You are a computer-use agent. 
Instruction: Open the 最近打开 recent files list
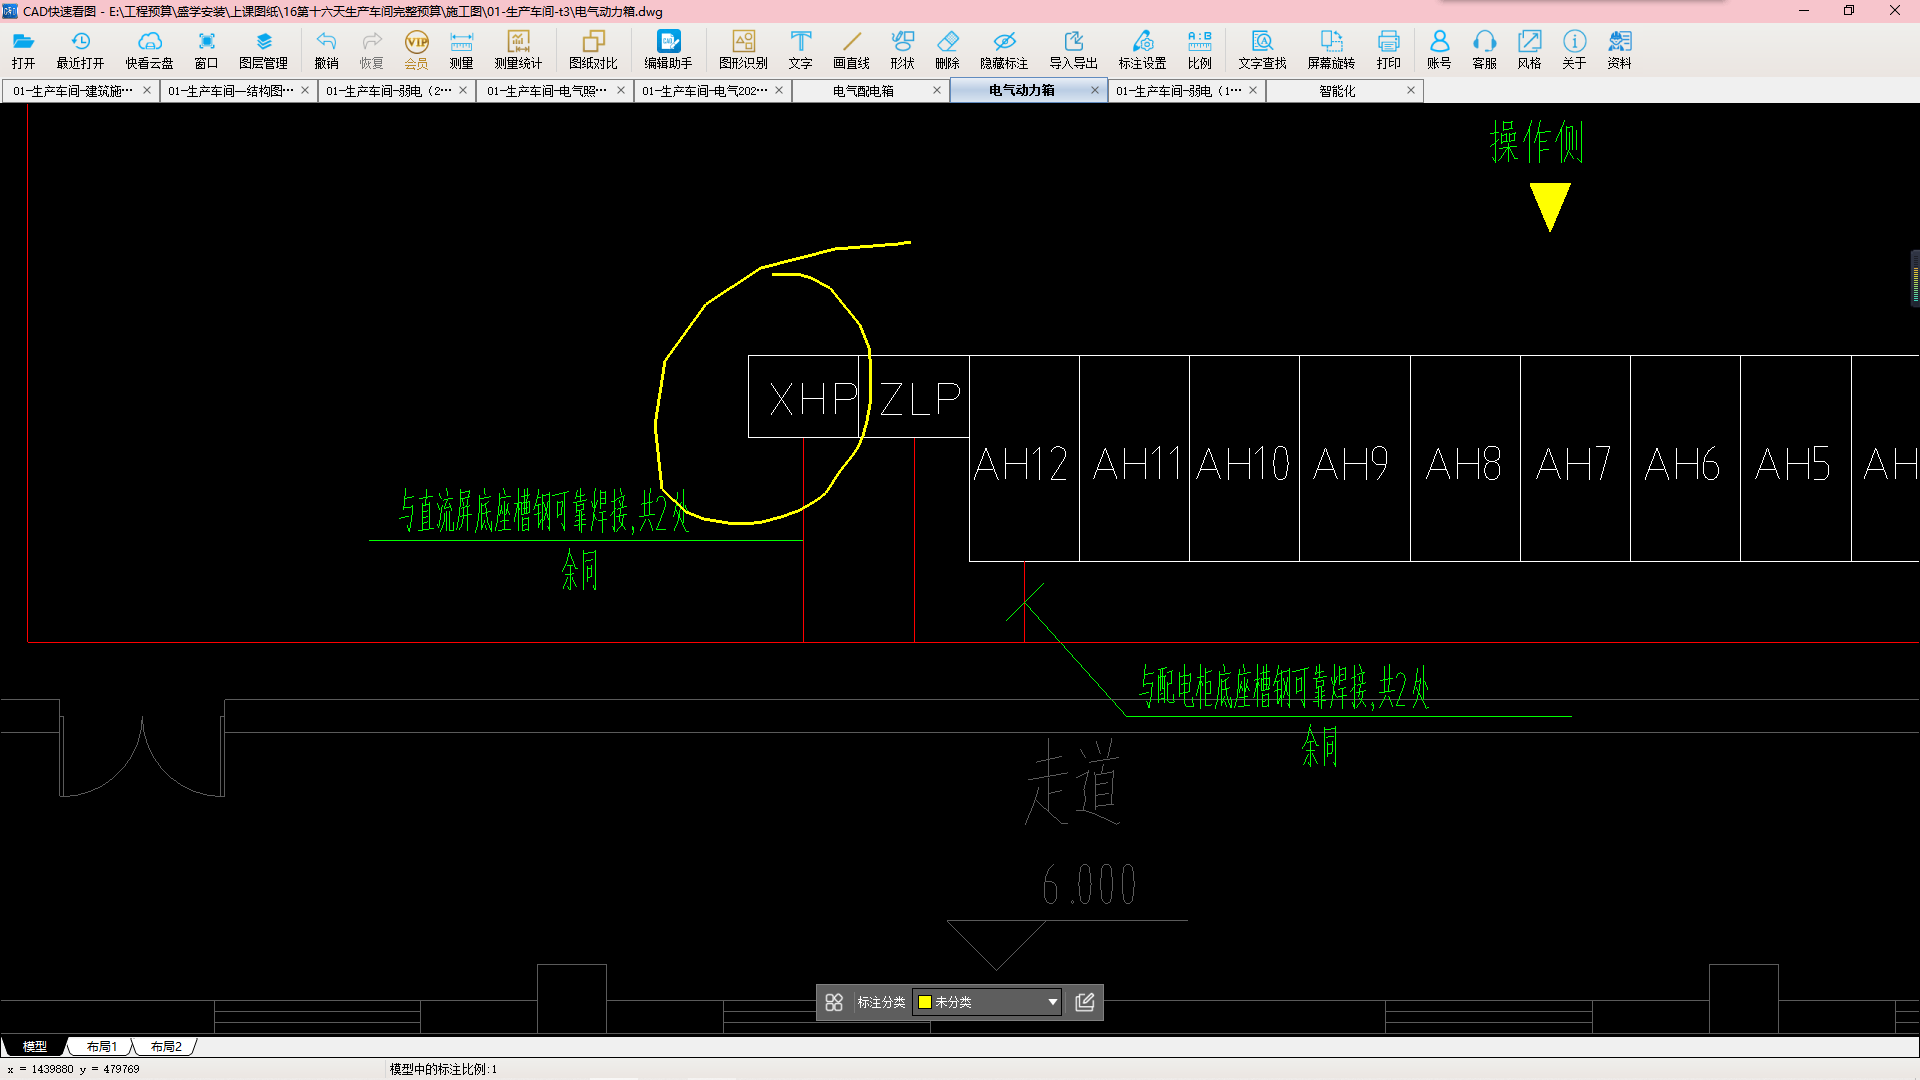(x=80, y=49)
